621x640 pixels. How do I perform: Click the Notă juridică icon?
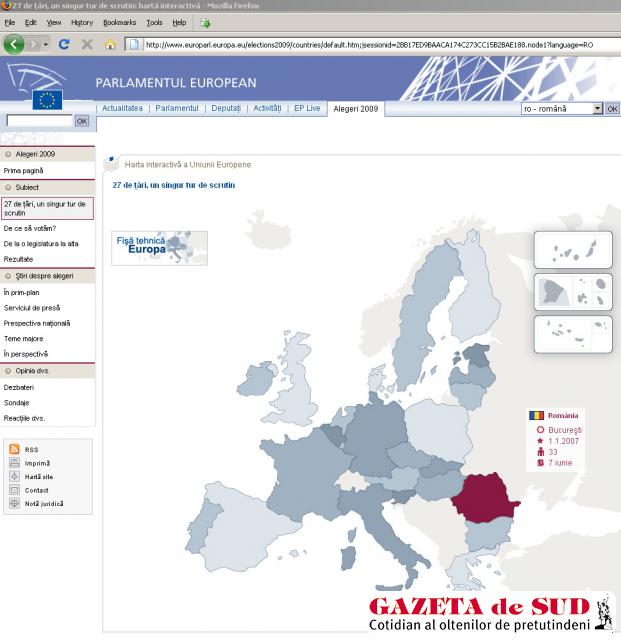14,503
